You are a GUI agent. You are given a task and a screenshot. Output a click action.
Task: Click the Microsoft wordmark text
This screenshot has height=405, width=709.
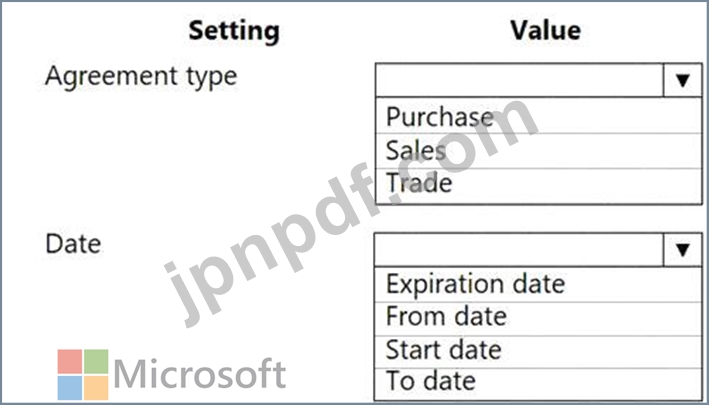200,375
